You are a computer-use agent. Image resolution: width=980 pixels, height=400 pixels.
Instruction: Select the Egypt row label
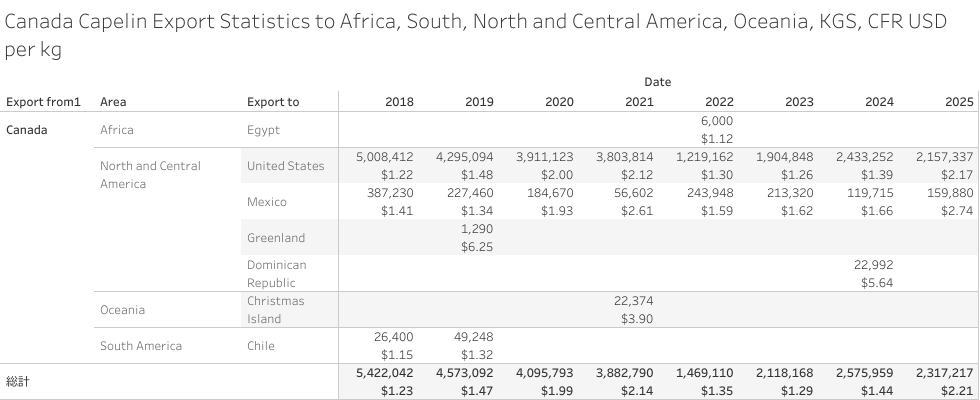click(x=264, y=130)
